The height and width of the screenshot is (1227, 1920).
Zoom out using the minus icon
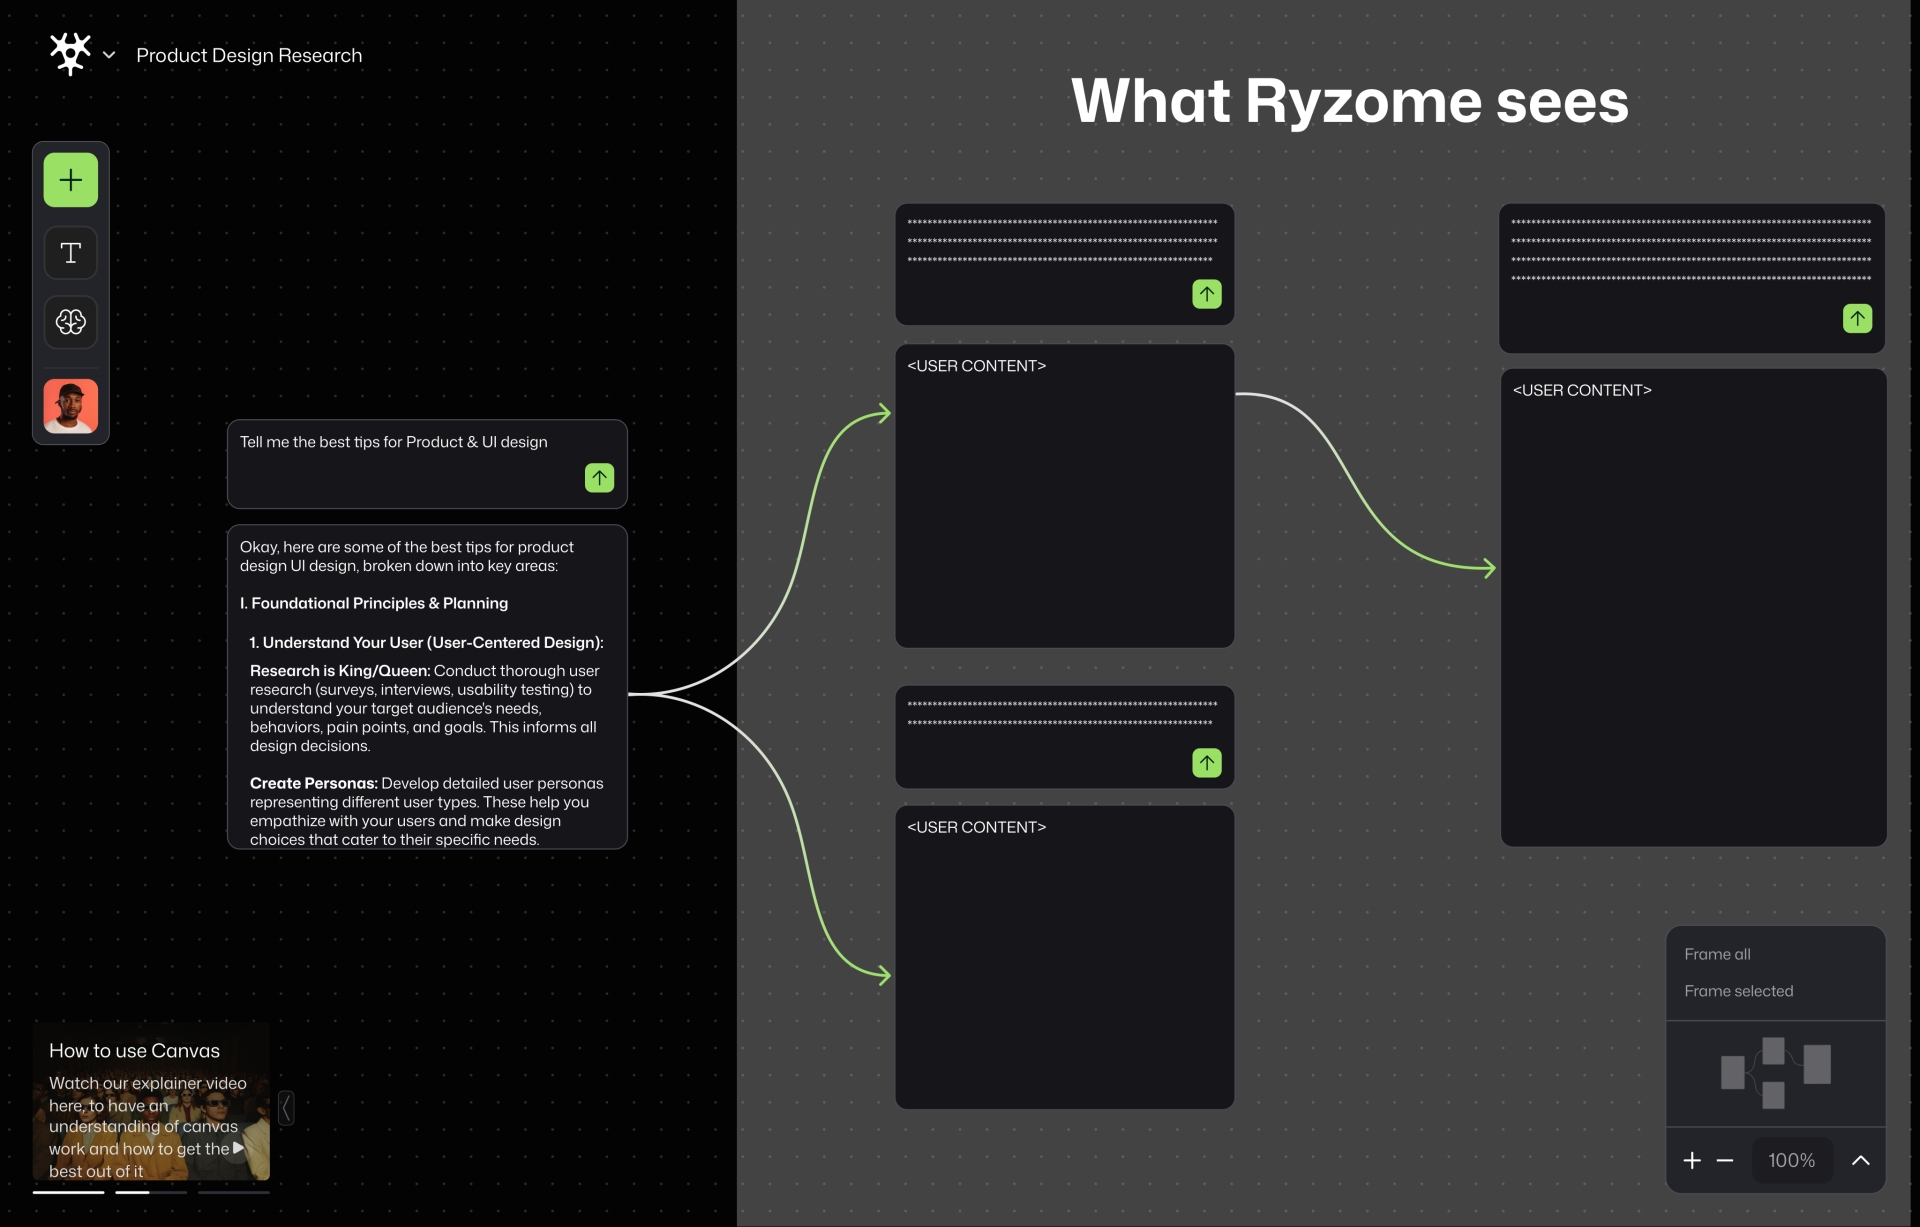point(1724,1160)
